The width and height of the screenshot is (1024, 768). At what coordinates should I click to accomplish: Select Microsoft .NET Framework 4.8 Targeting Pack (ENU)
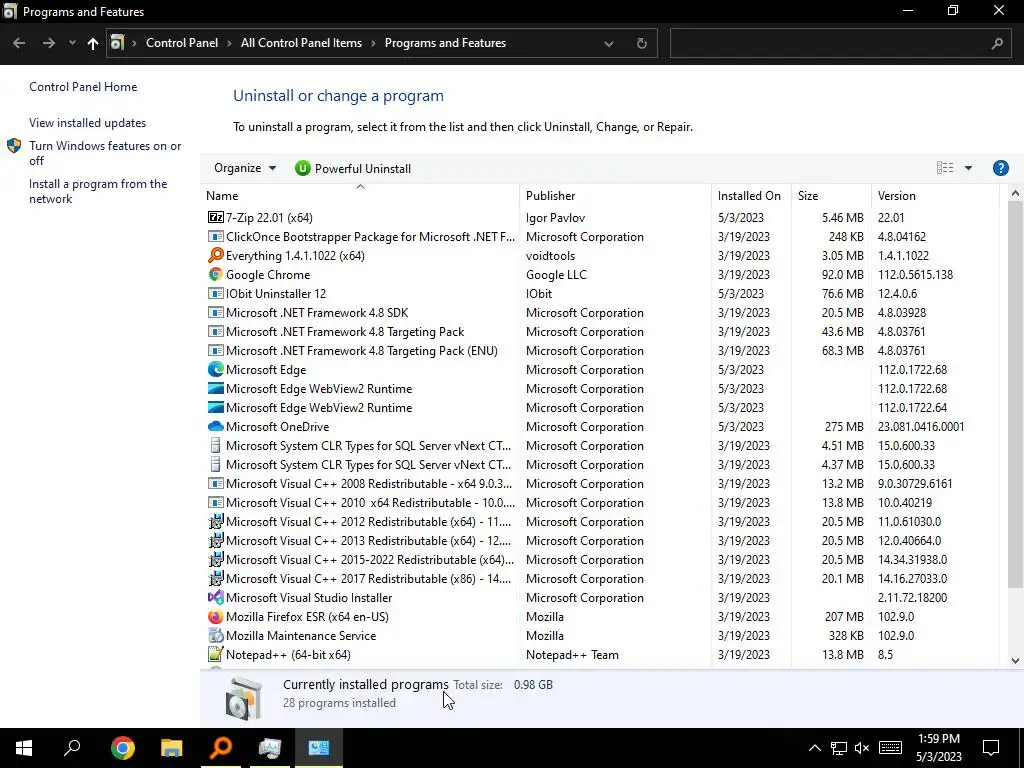click(600, 350)
